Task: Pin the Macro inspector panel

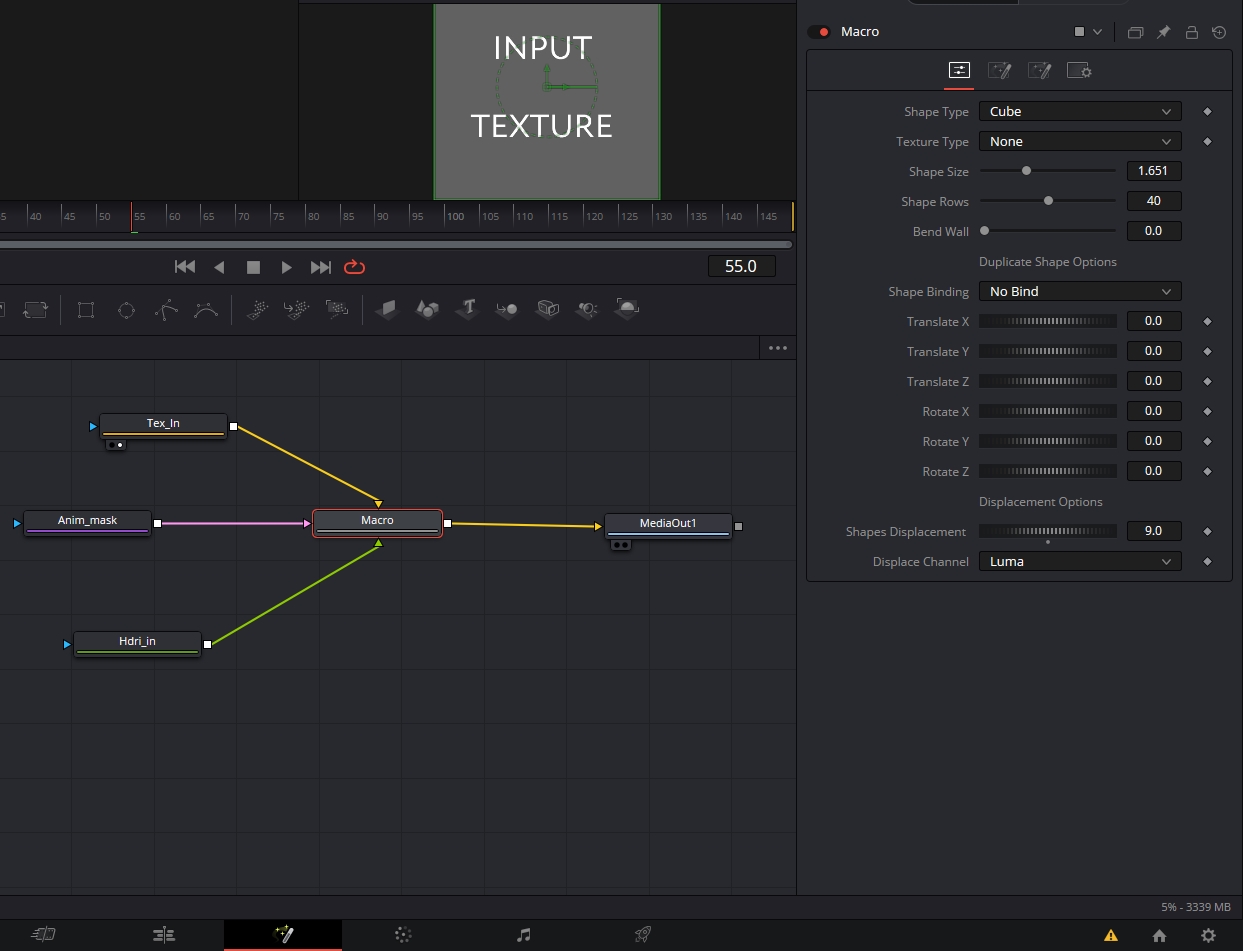Action: tap(1163, 32)
